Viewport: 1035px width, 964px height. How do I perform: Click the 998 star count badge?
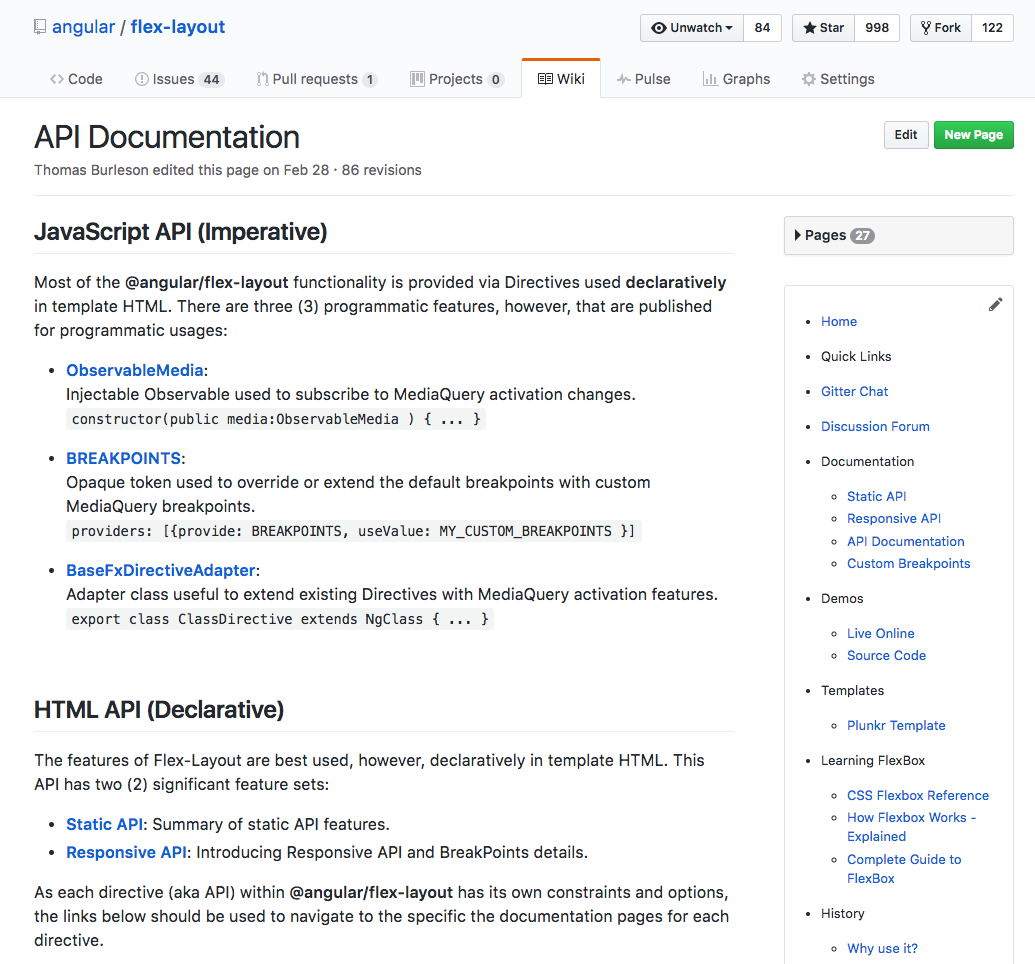[x=876, y=28]
